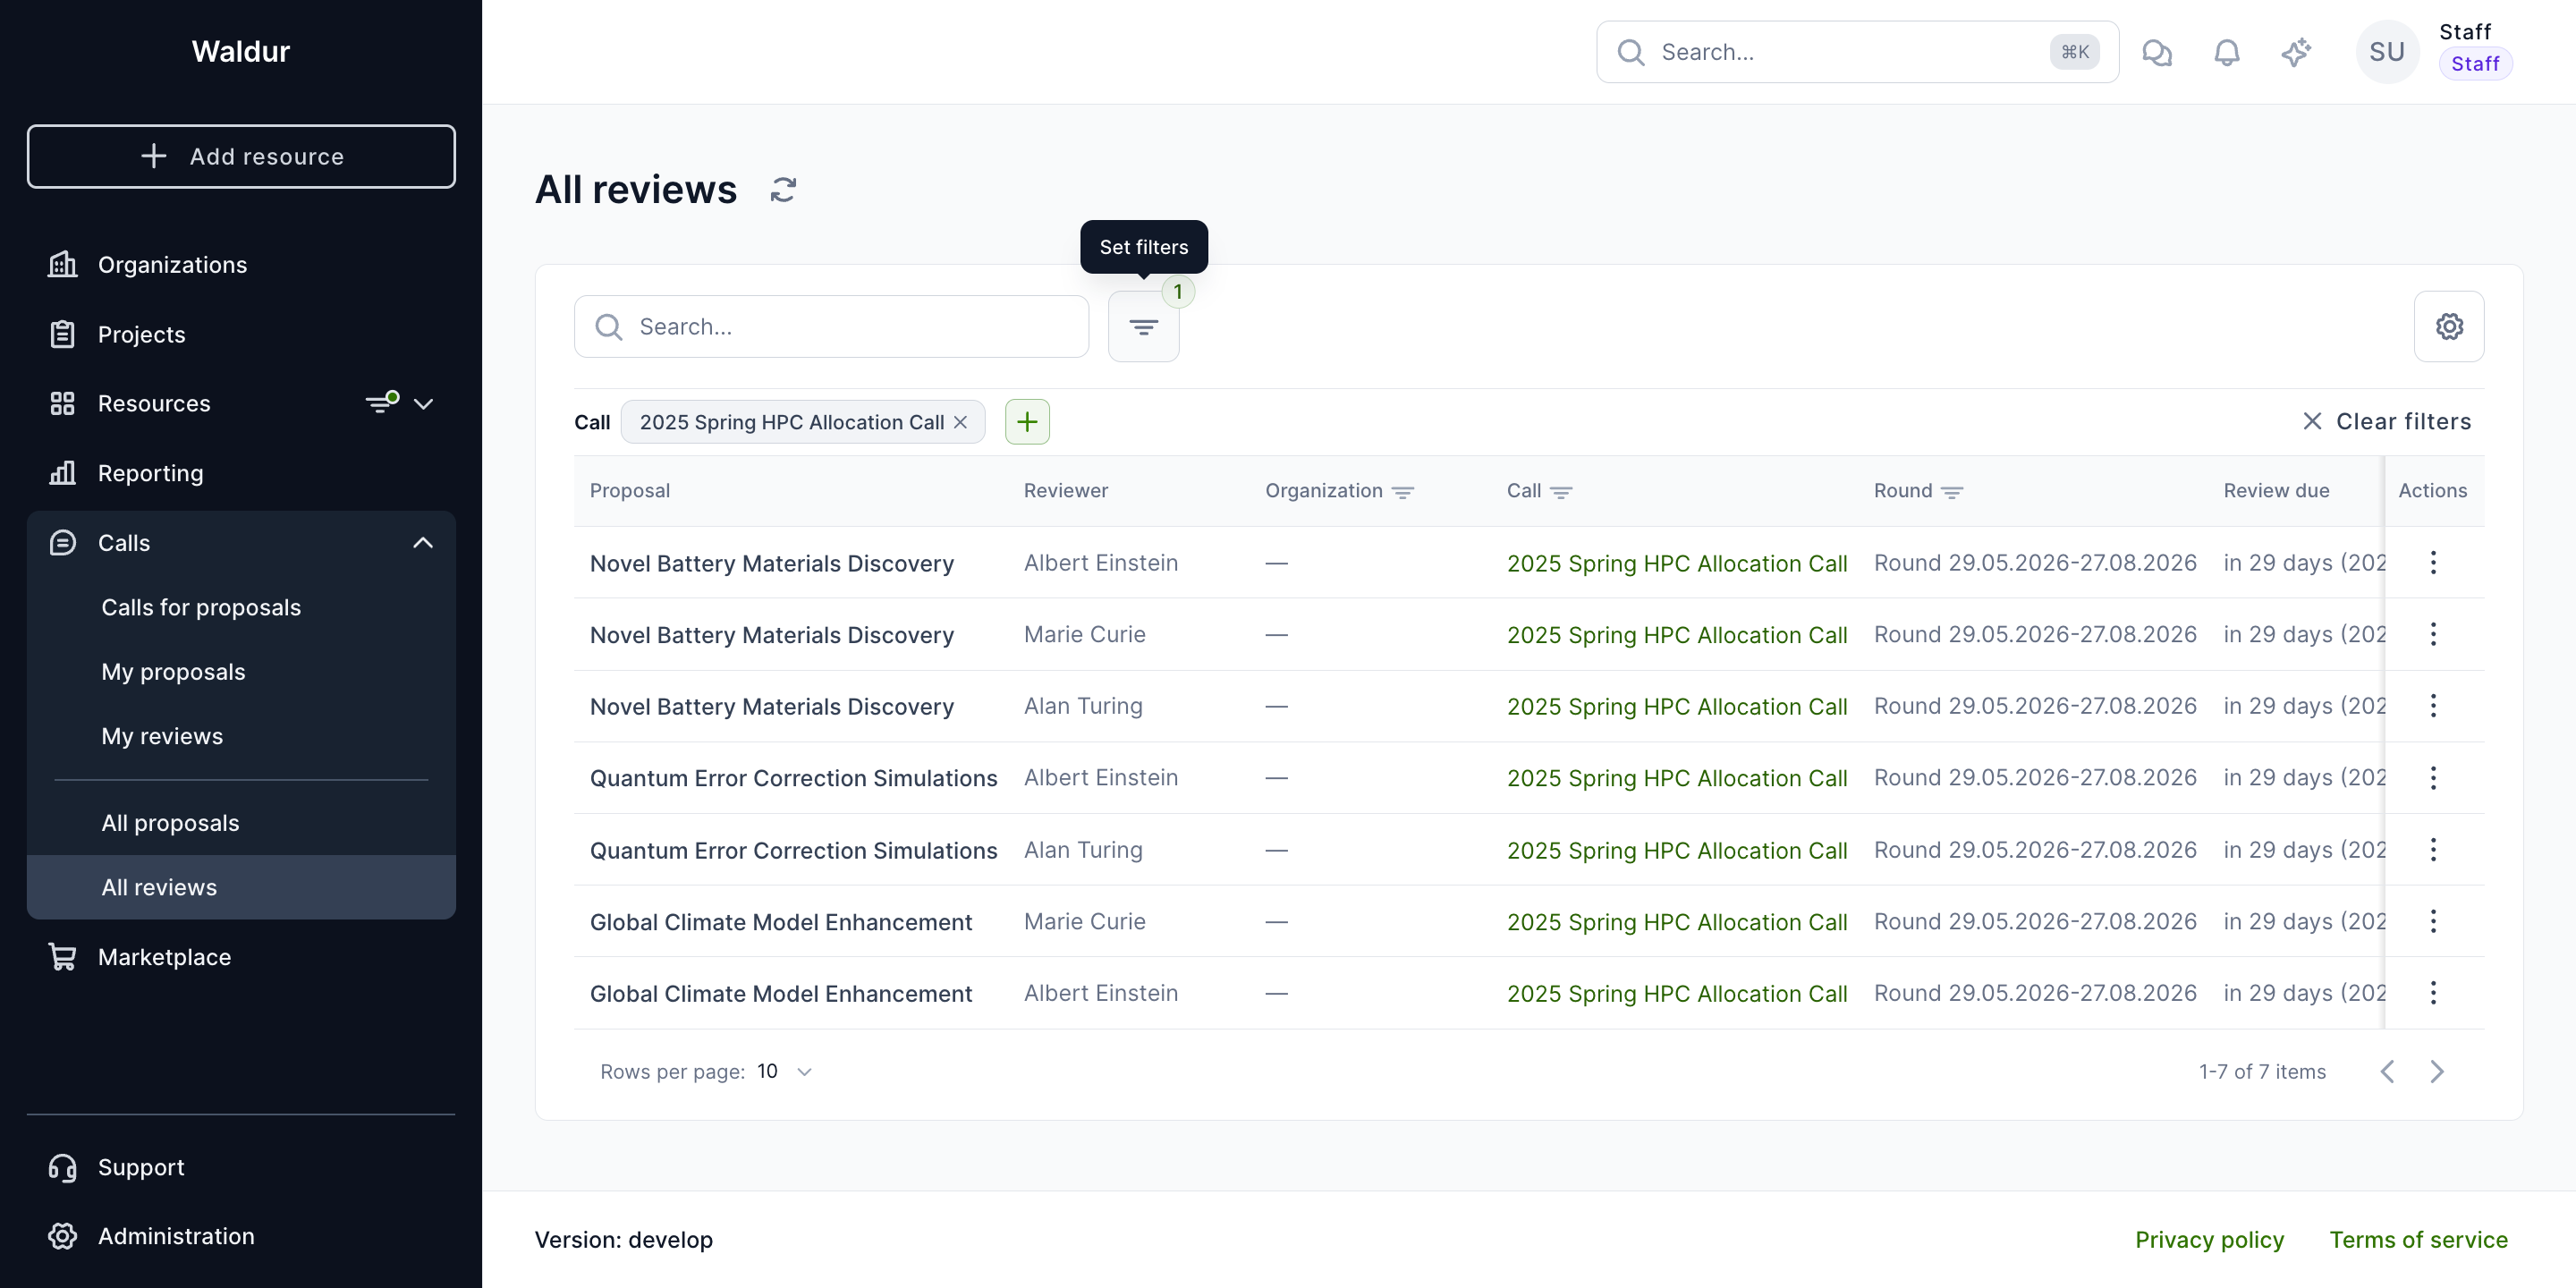Click Novel Battery Materials Discovery for Marie Curie
The width and height of the screenshot is (2576, 1288).
771,635
